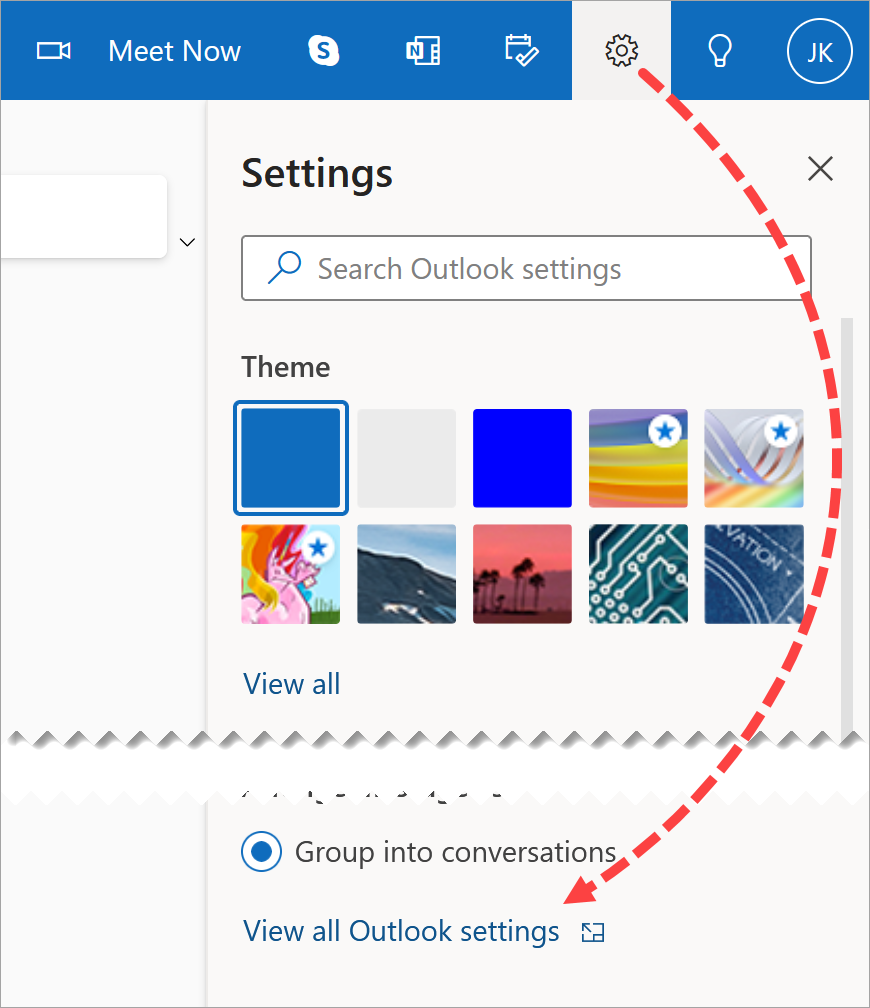This screenshot has width=870, height=1008.
Task: Select the palm trees sunset theme
Action: (x=522, y=574)
